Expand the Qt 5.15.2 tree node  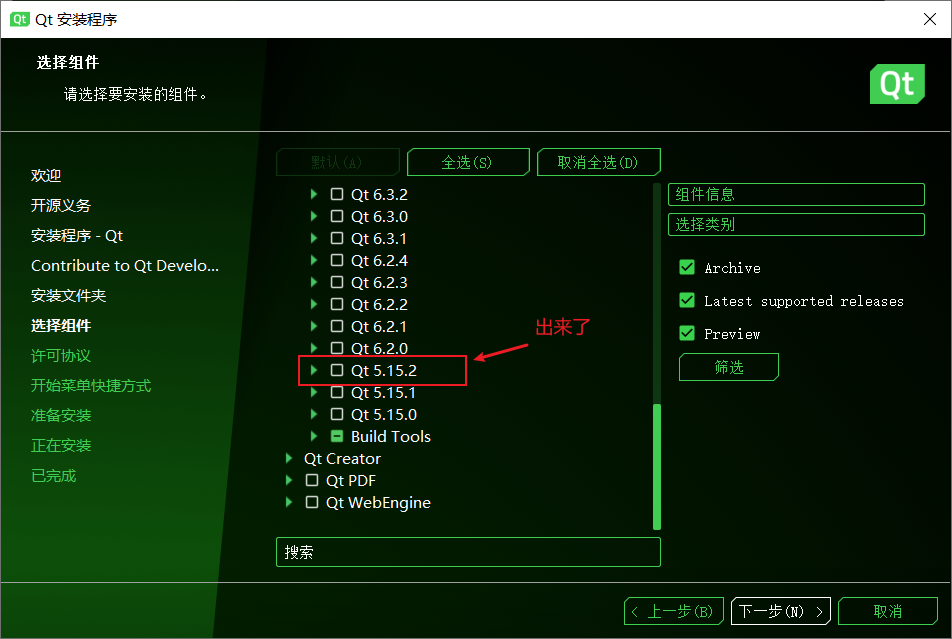click(x=313, y=370)
